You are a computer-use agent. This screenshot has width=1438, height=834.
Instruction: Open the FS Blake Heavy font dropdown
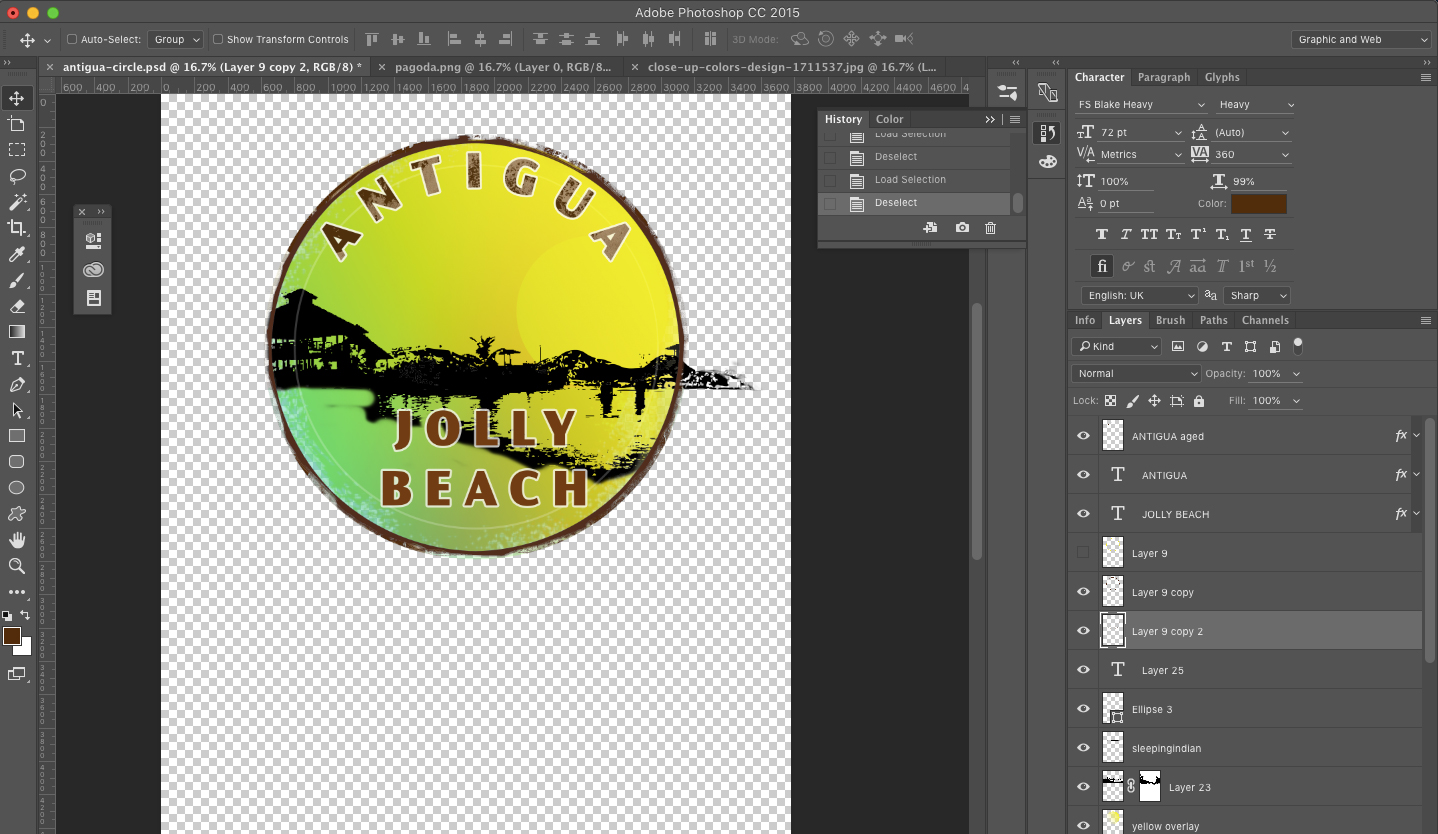1142,105
